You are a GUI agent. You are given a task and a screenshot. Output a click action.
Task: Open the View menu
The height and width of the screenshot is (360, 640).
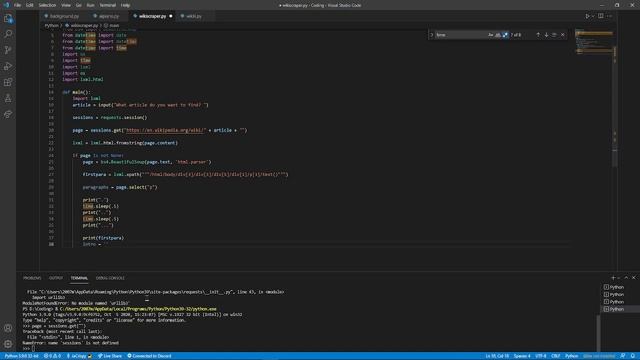click(66, 5)
